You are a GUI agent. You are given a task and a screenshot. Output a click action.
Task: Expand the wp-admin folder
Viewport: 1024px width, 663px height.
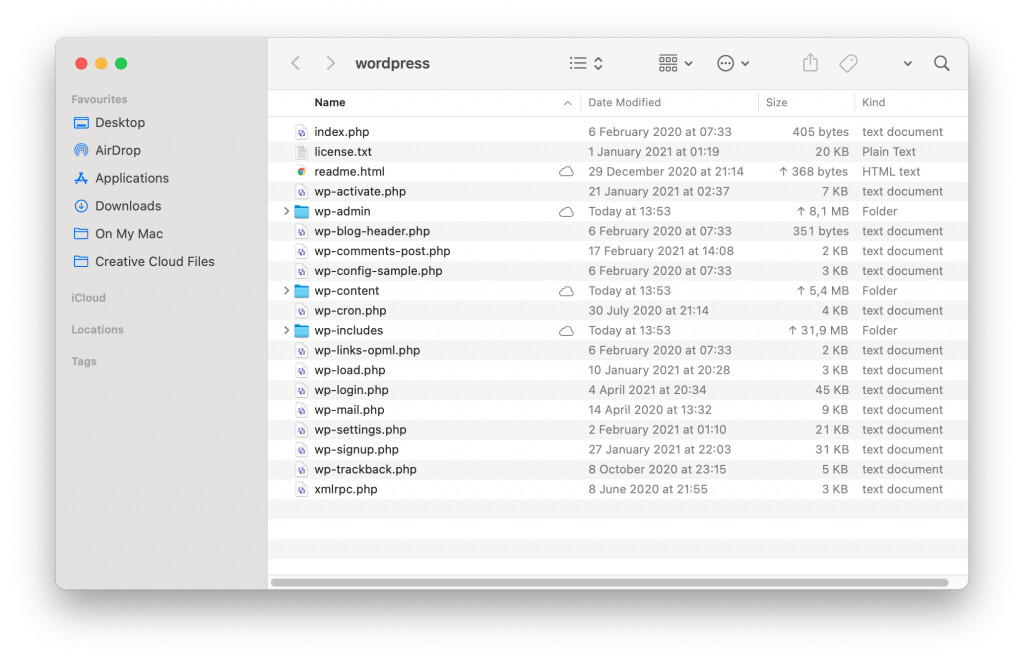coord(286,212)
